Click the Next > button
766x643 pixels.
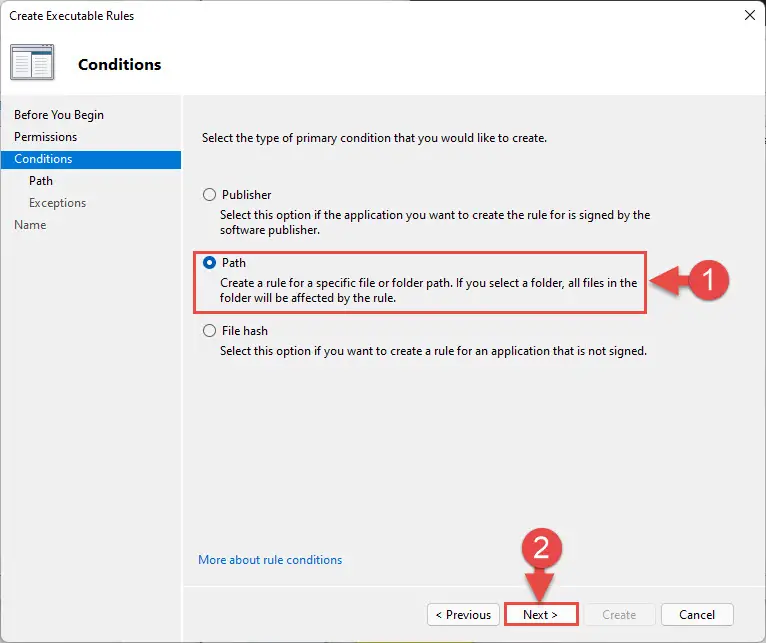click(x=541, y=614)
